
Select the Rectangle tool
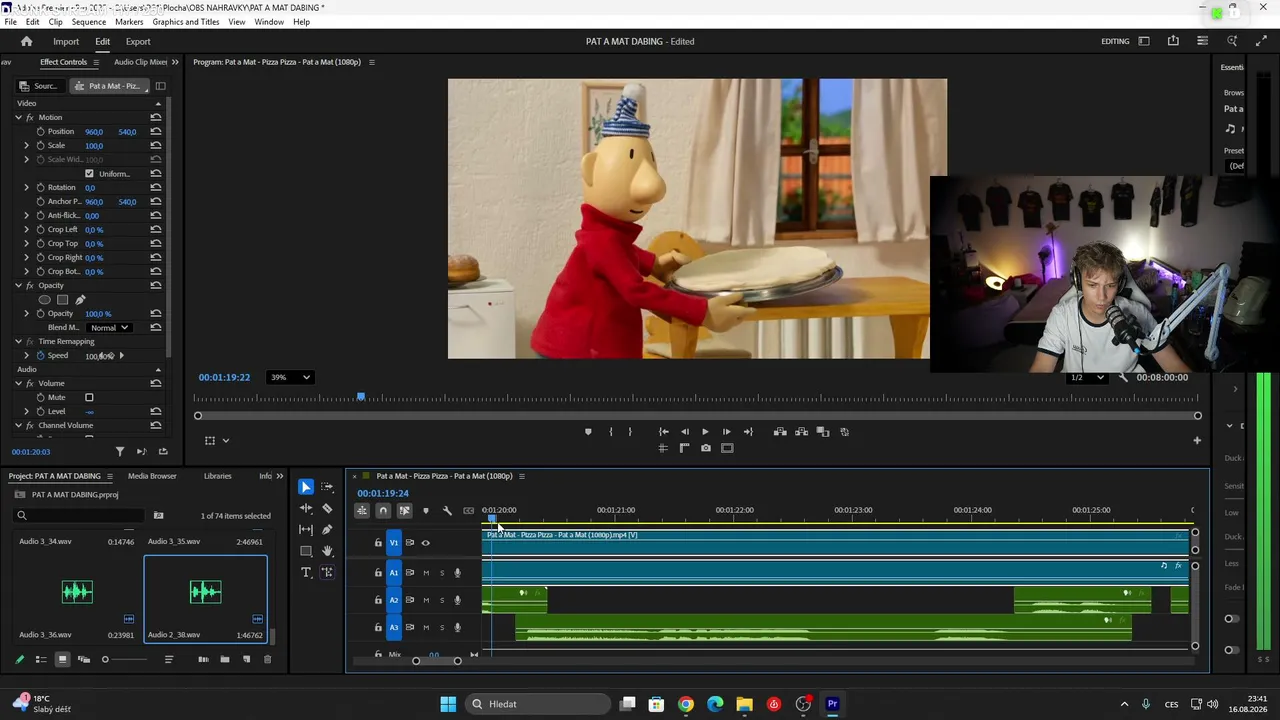(x=306, y=551)
